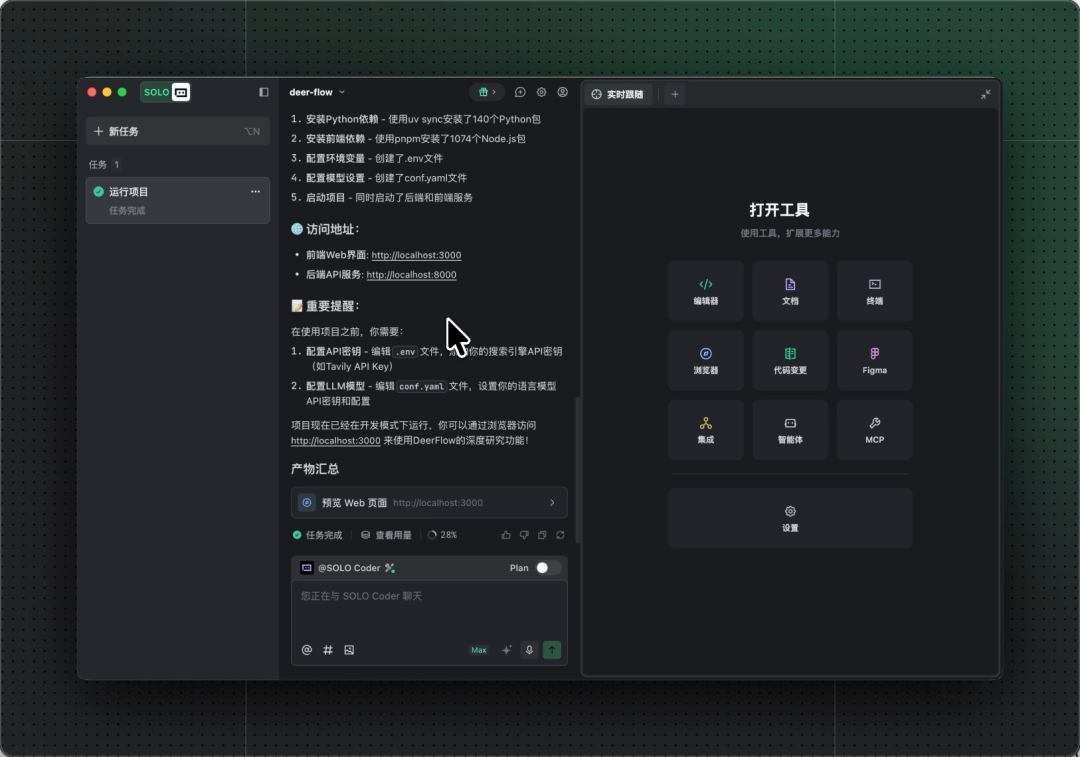The image size is (1080, 757).
Task: Open the Figma tool tile
Action: coord(874,360)
